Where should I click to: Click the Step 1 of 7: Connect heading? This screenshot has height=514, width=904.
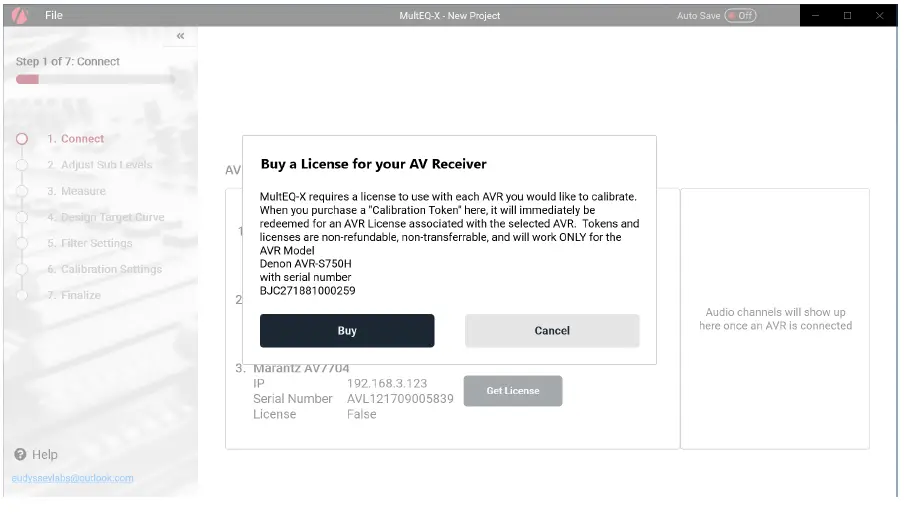tap(67, 62)
